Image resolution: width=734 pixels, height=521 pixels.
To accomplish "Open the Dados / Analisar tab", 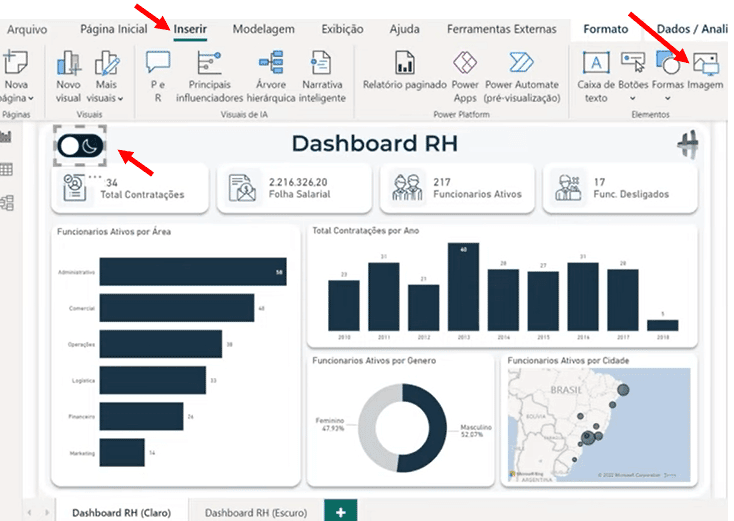I will click(x=692, y=29).
